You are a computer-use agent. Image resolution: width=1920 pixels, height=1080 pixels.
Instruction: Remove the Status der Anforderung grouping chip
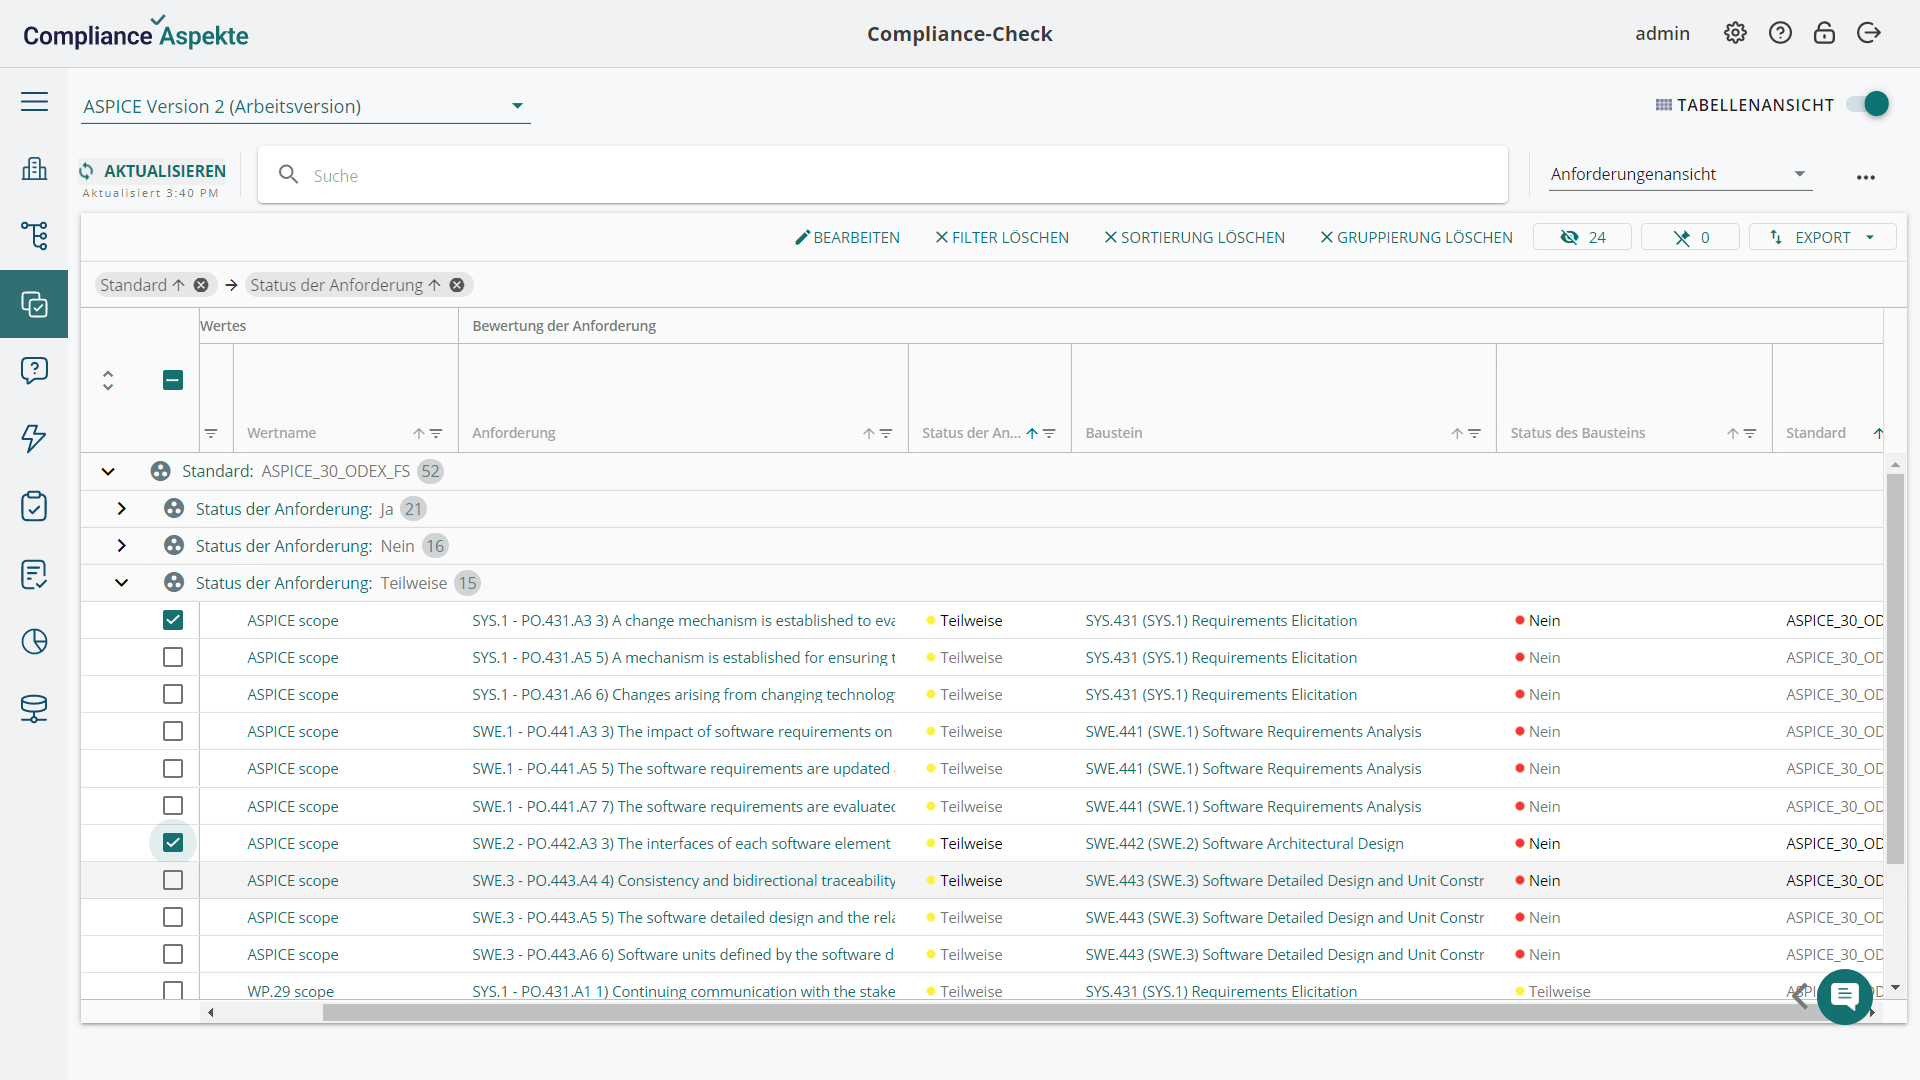pyautogui.click(x=457, y=285)
